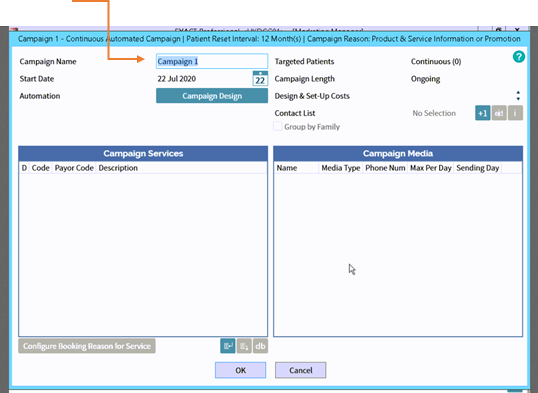
Task: Click the second service list icon
Action: click(x=244, y=346)
